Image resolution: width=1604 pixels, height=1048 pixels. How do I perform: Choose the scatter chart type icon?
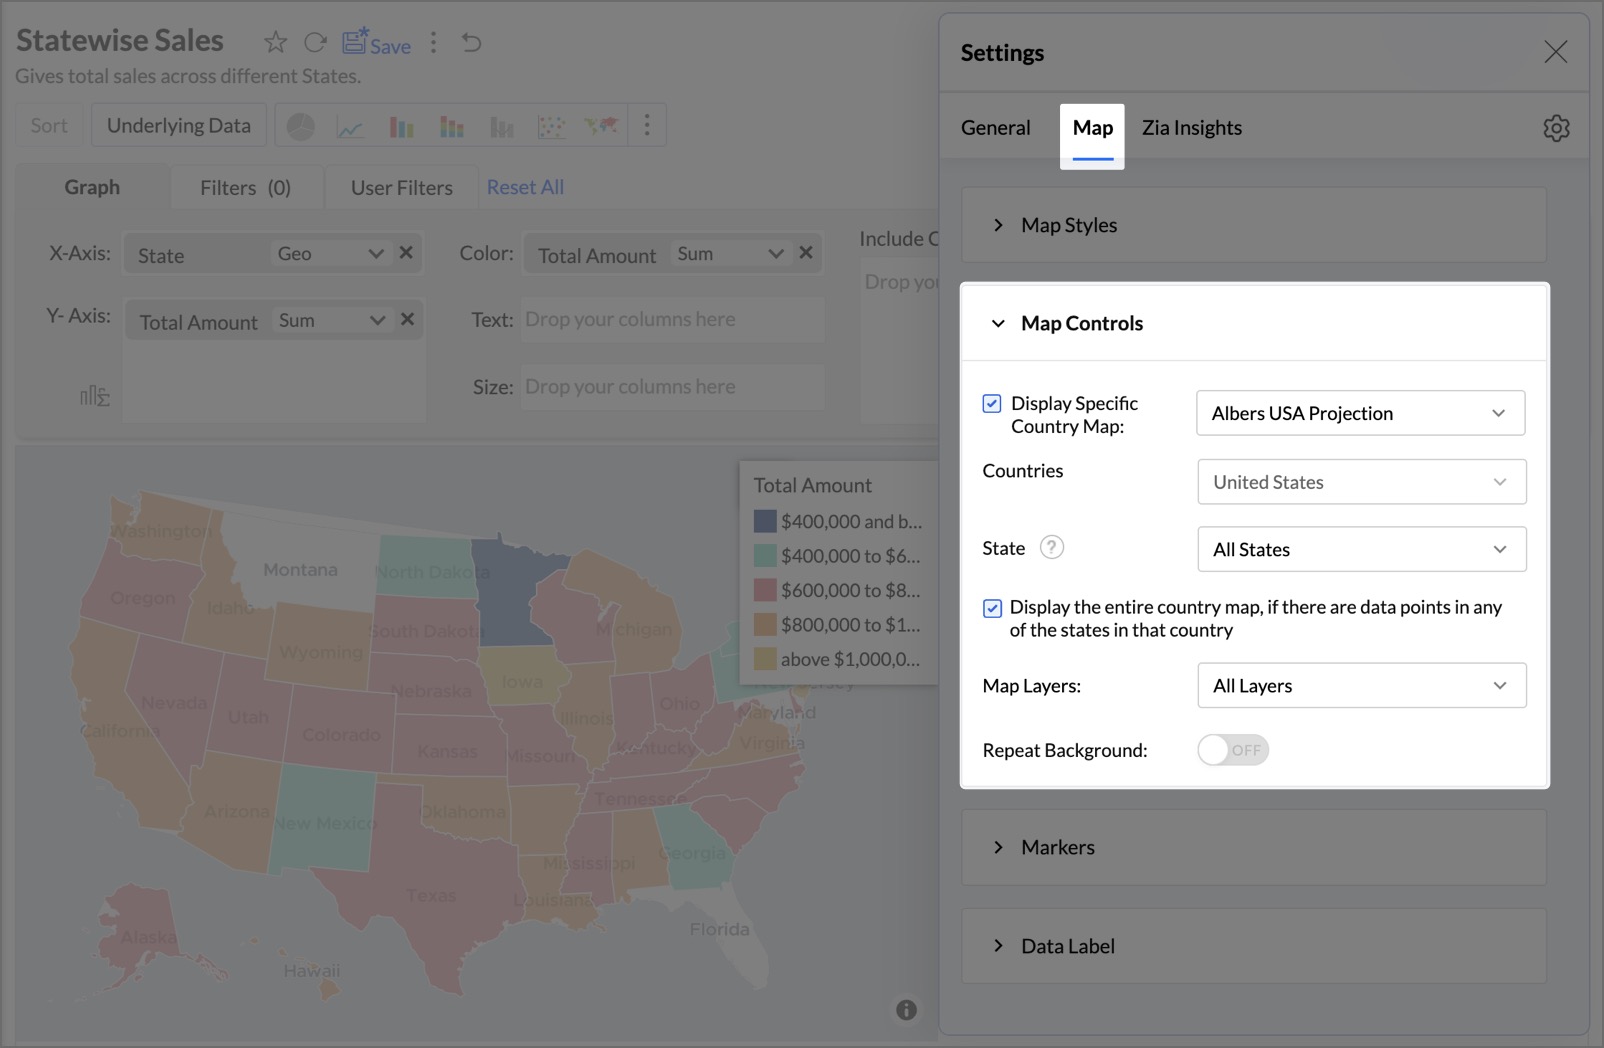pyautogui.click(x=551, y=126)
